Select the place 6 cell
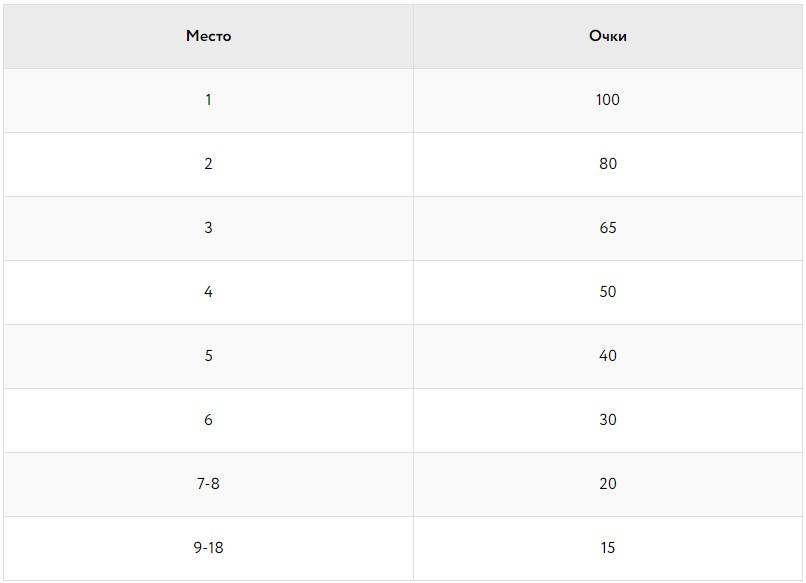This screenshot has height=583, width=806. [208, 420]
